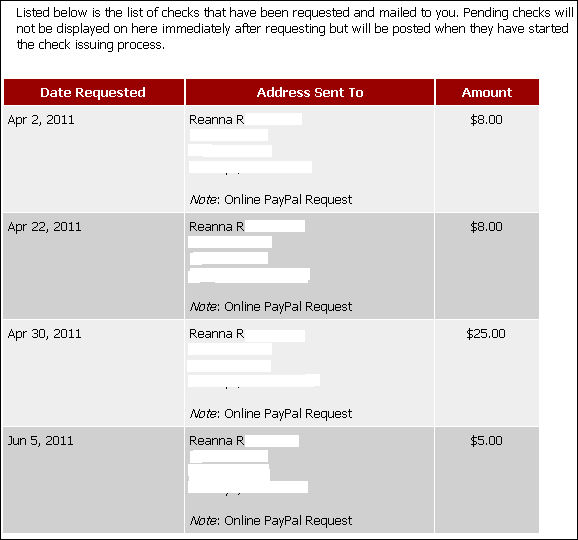This screenshot has height=540, width=578.
Task: Click Reanna R name in Jun 5 row
Action: click(x=216, y=440)
